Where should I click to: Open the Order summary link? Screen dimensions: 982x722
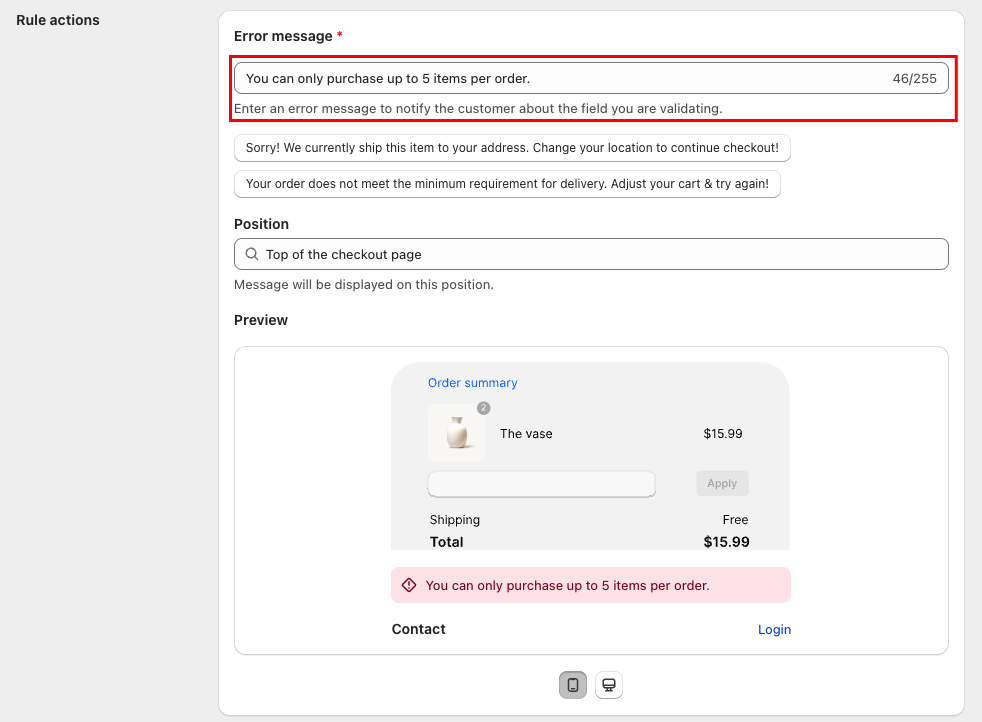point(472,383)
